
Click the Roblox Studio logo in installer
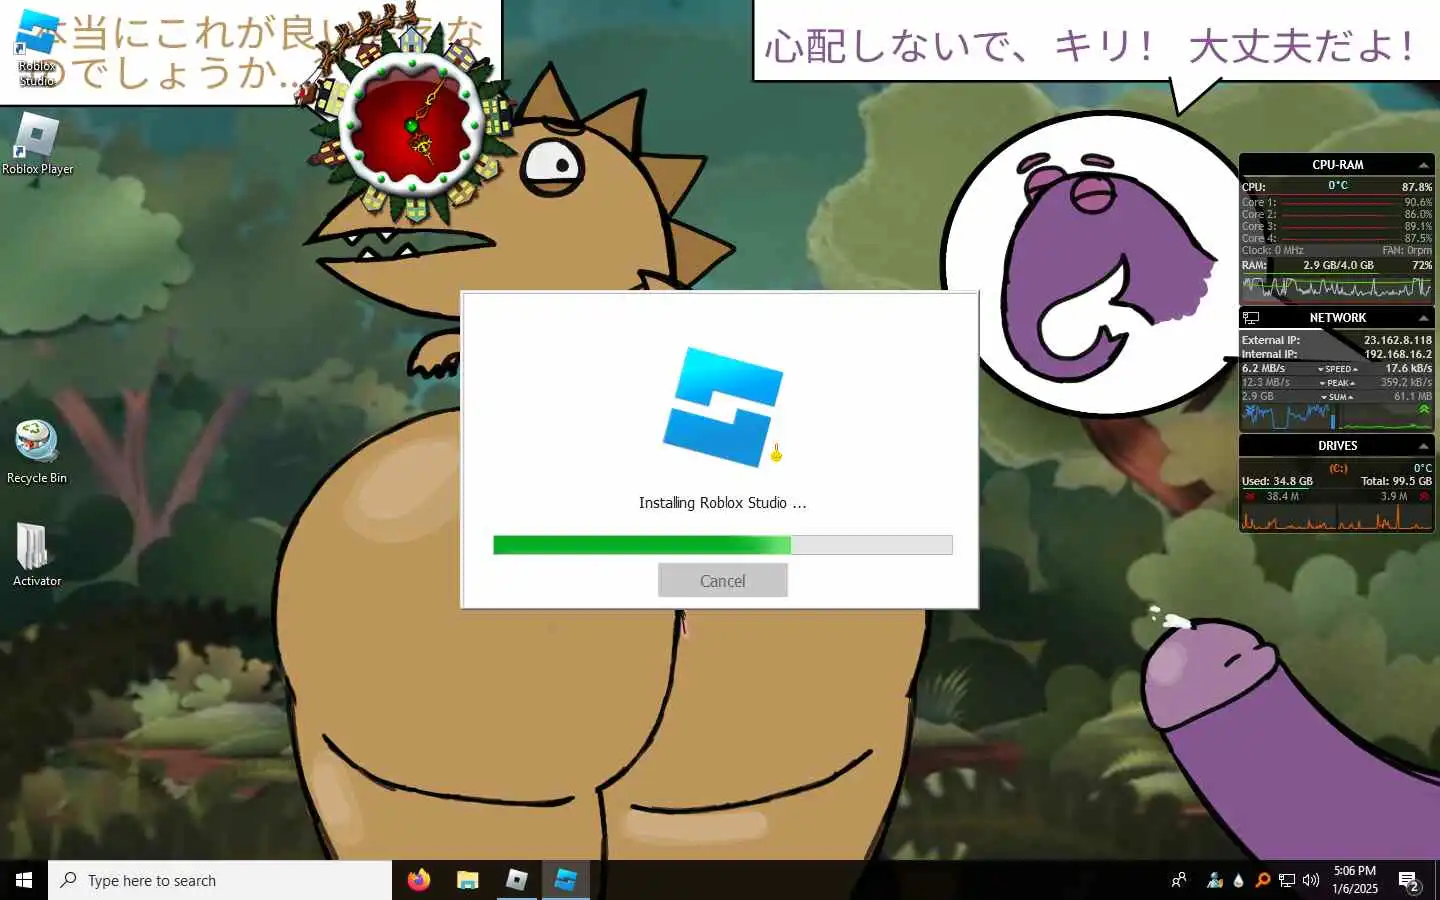[x=723, y=406]
